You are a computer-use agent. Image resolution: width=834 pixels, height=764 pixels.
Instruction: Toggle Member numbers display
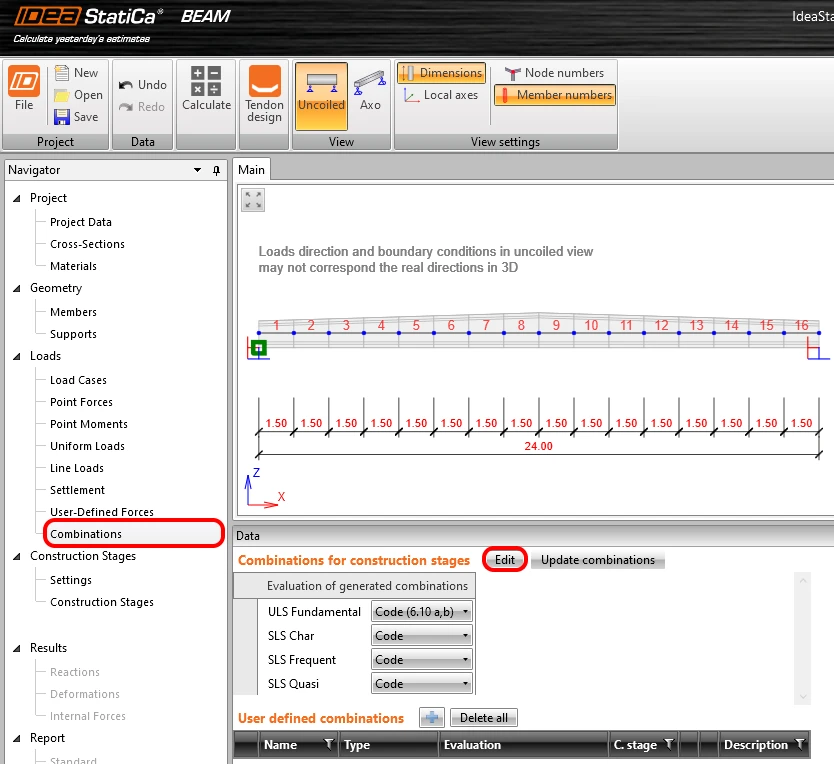(555, 95)
